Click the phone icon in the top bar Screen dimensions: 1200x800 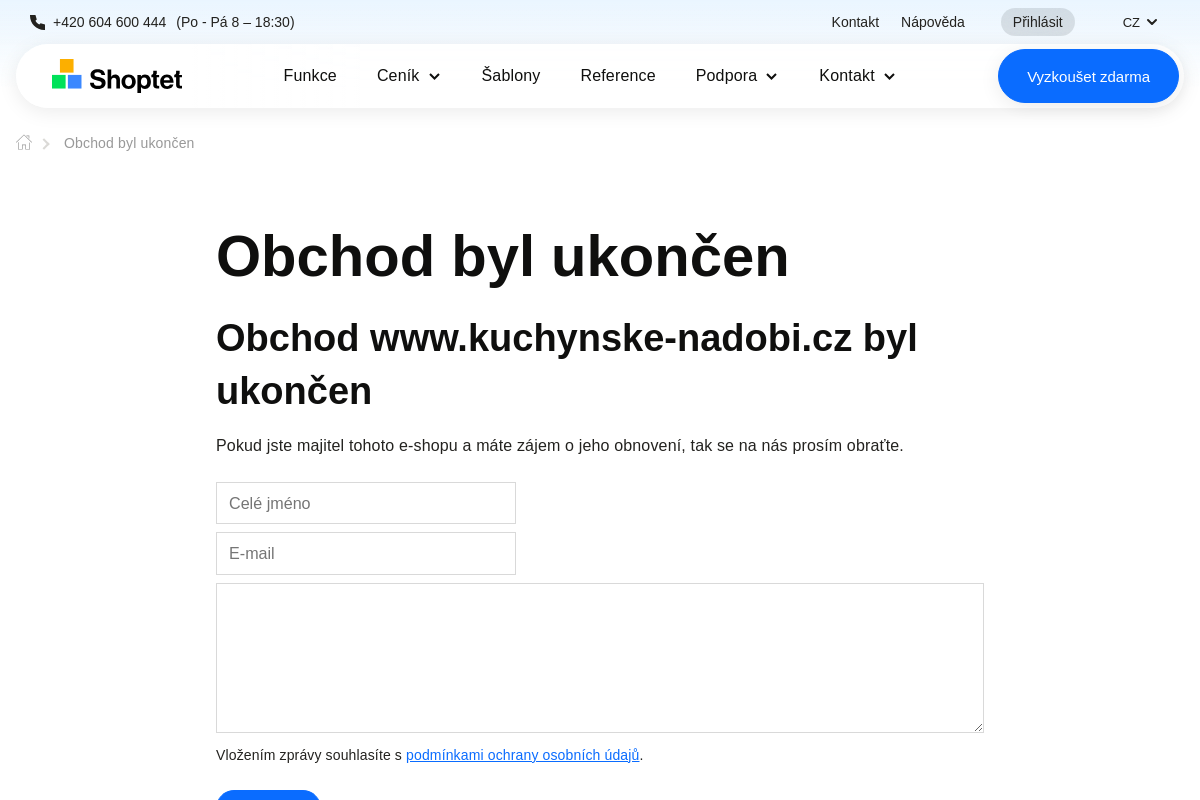coord(37,21)
